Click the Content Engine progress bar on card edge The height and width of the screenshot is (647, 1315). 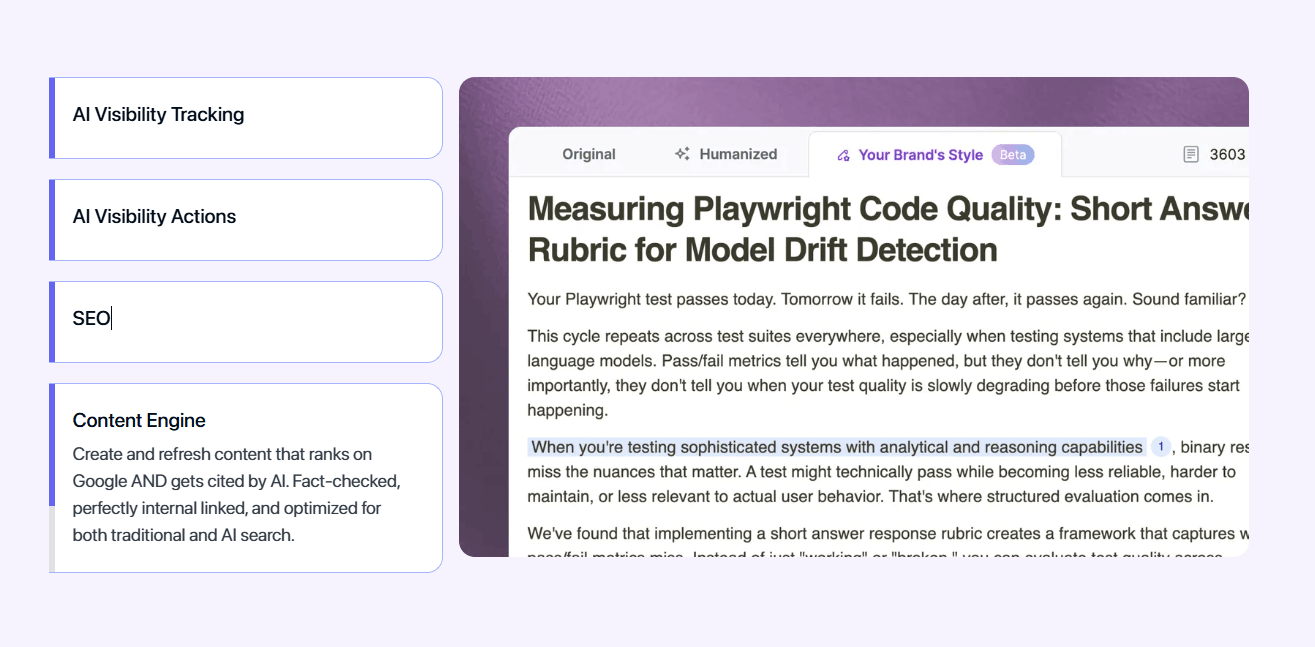[52, 538]
